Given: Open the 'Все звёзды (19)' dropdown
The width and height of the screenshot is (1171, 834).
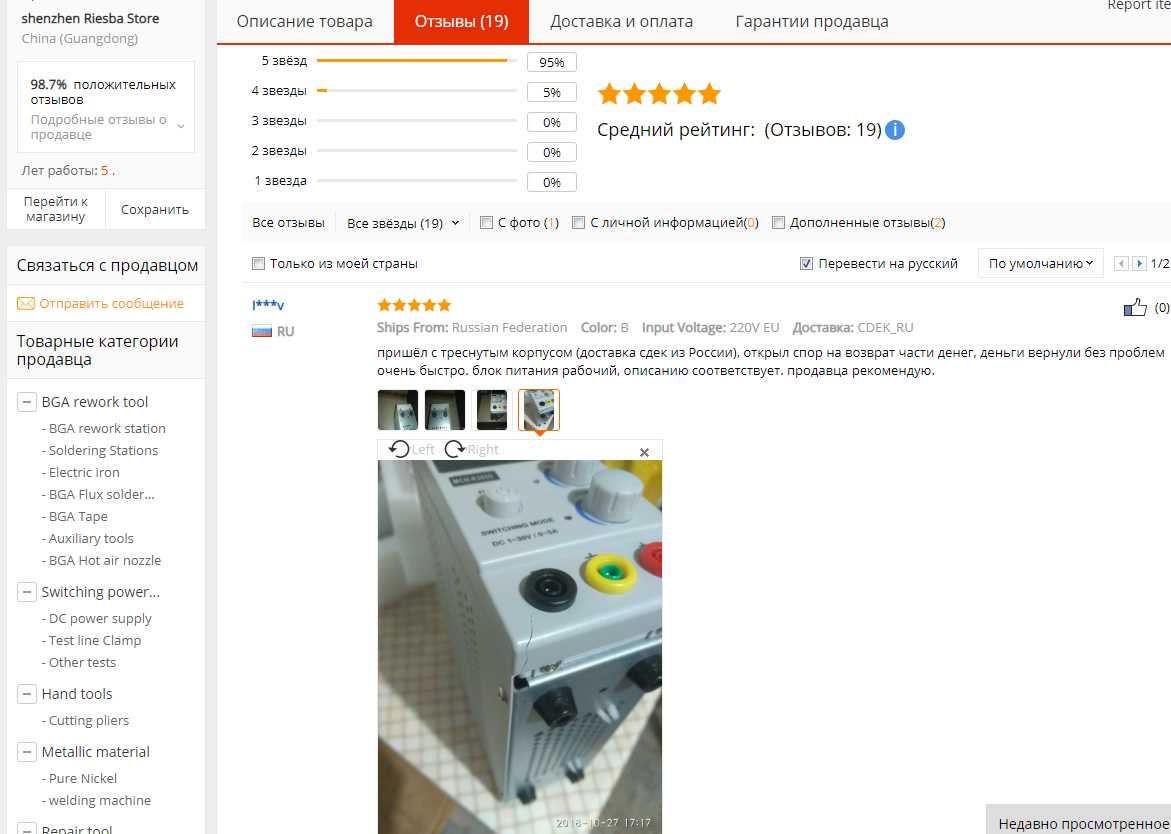Looking at the screenshot, I should tap(403, 223).
